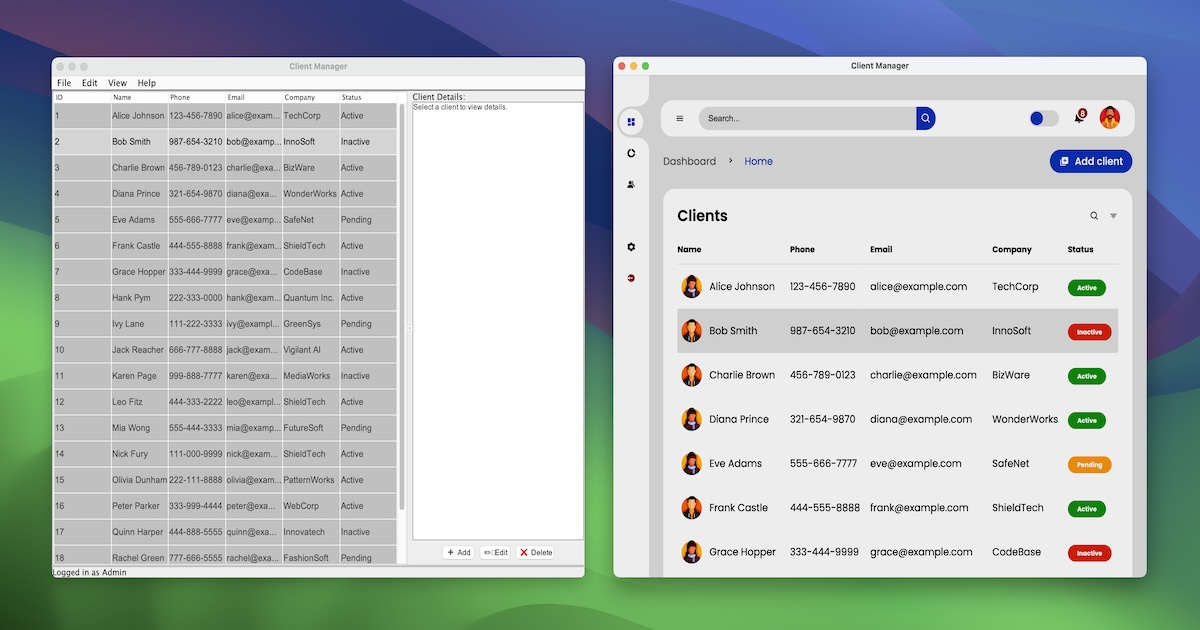Open the dashboard grid icon in sidebar
Screen dimensions: 1200x630
tap(631, 122)
